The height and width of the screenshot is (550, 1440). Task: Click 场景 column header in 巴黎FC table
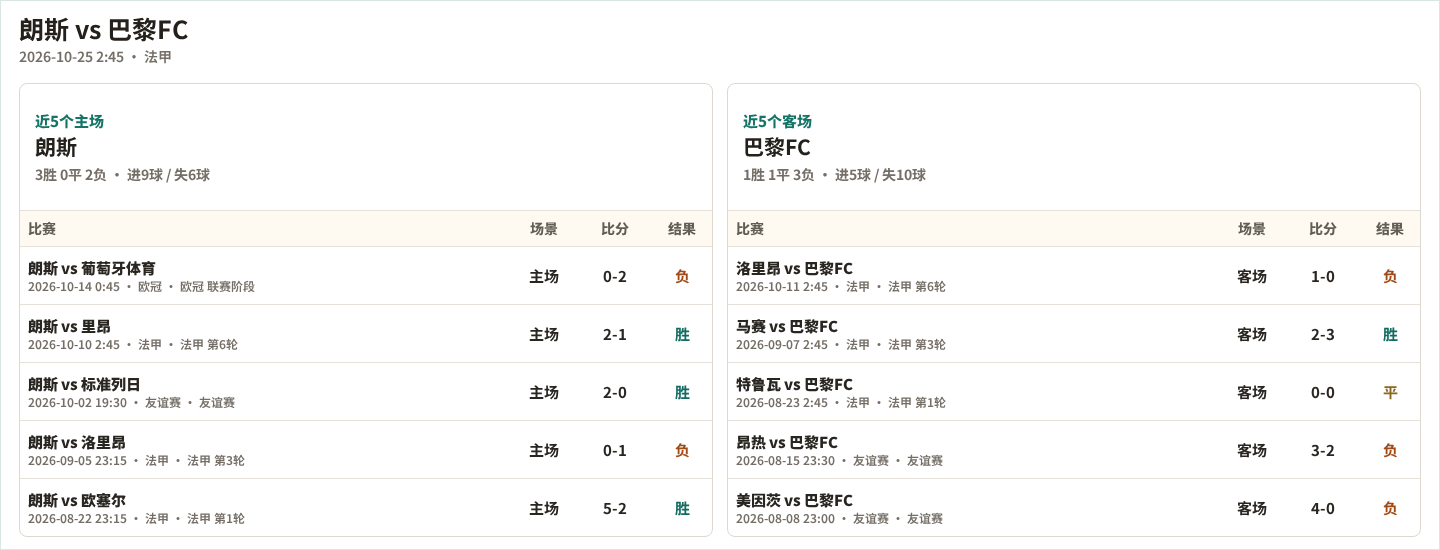point(1252,229)
